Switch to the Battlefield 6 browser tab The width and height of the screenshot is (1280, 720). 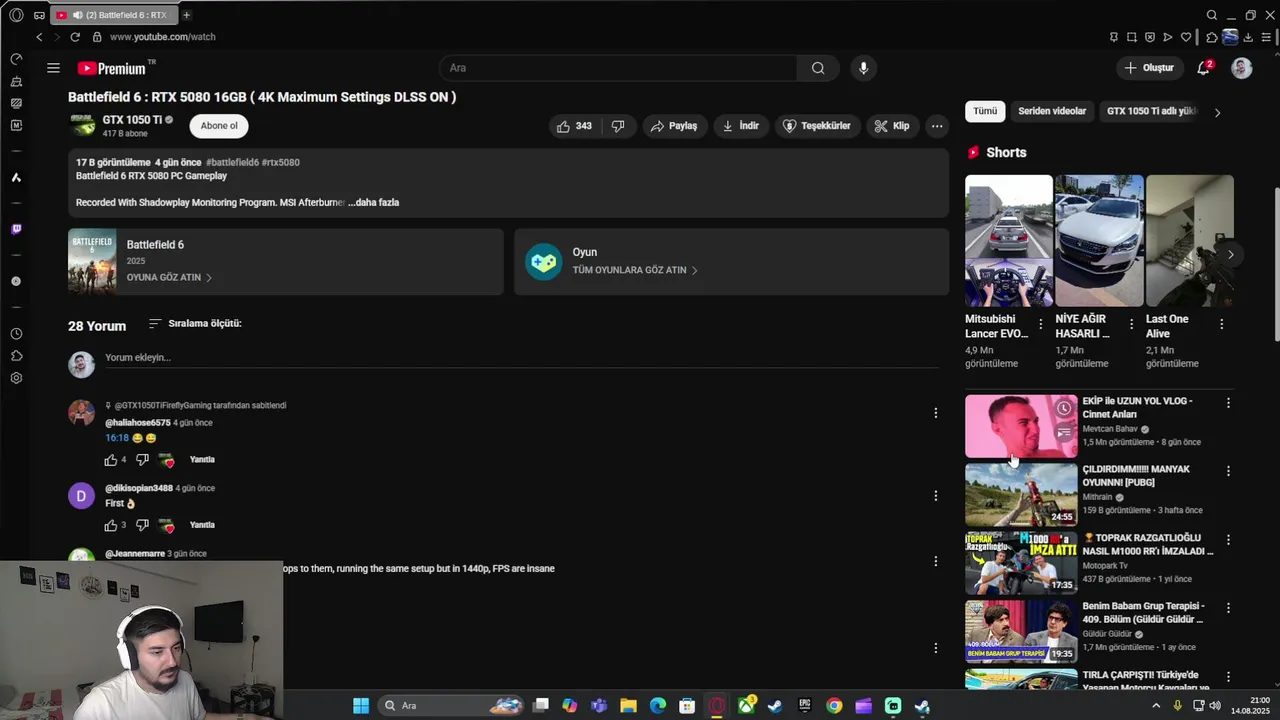point(112,15)
